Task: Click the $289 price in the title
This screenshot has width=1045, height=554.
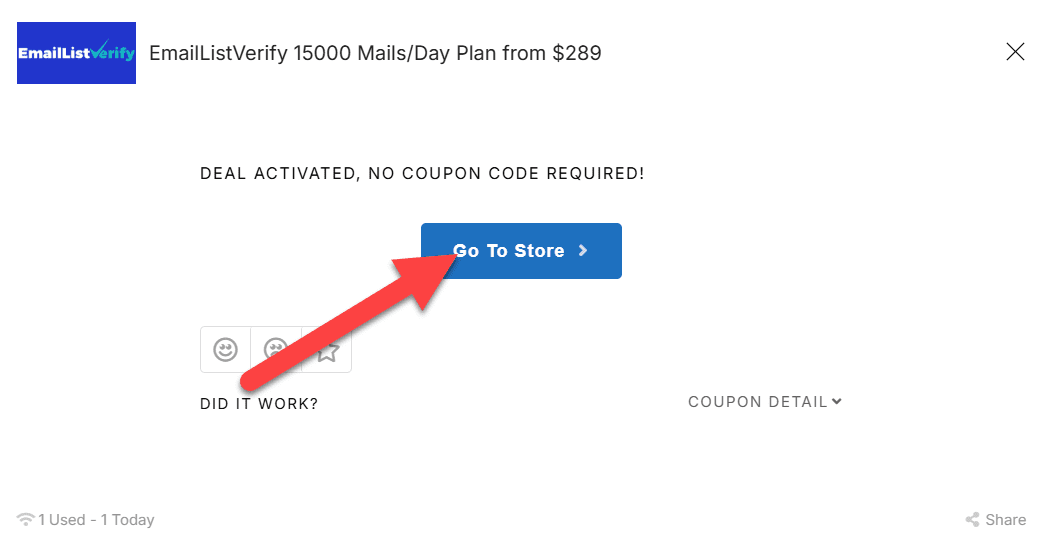Action: (577, 53)
